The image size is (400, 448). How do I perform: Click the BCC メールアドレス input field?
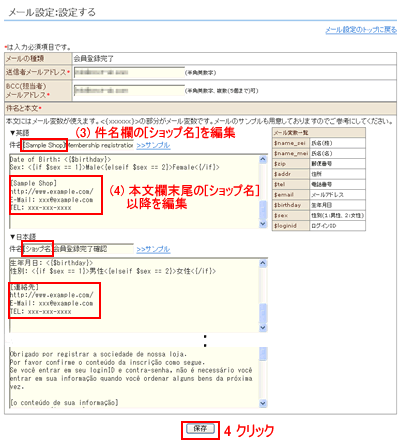(129, 91)
